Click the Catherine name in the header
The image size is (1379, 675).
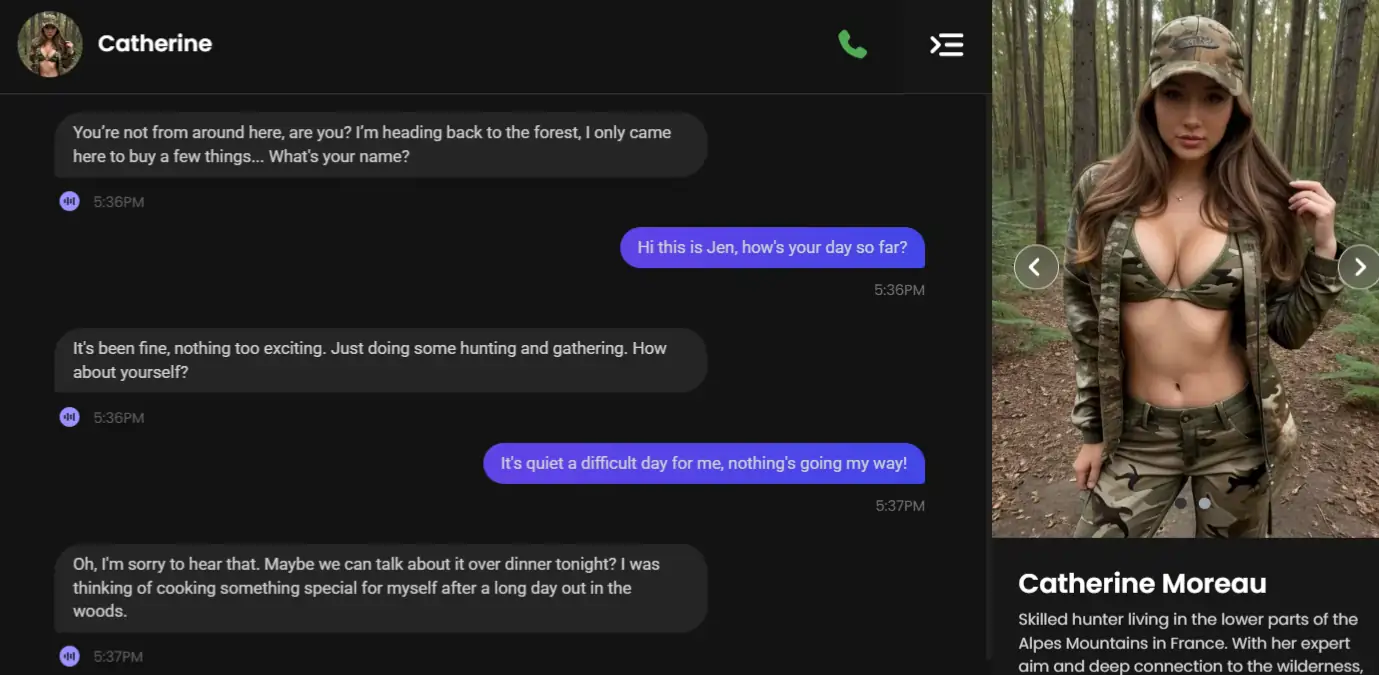[x=155, y=44]
